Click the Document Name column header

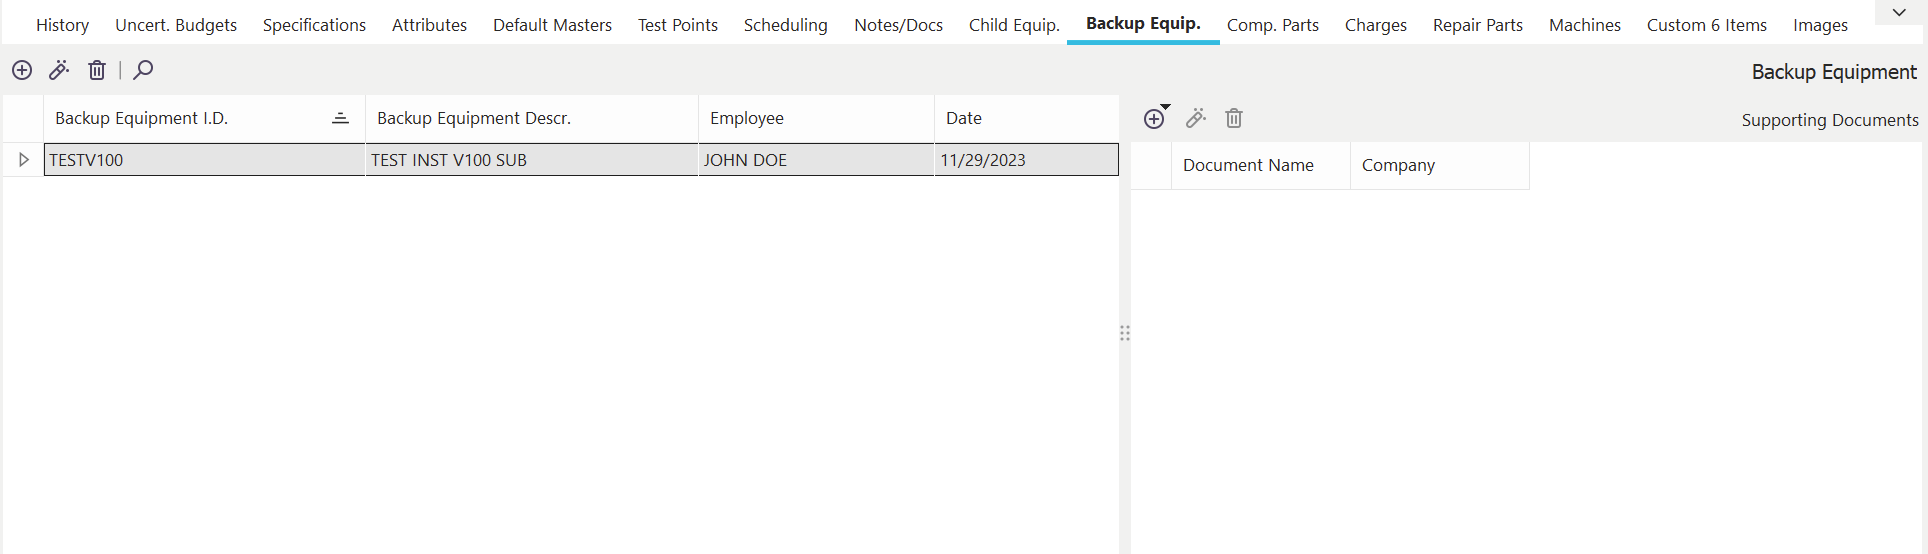pyautogui.click(x=1248, y=165)
